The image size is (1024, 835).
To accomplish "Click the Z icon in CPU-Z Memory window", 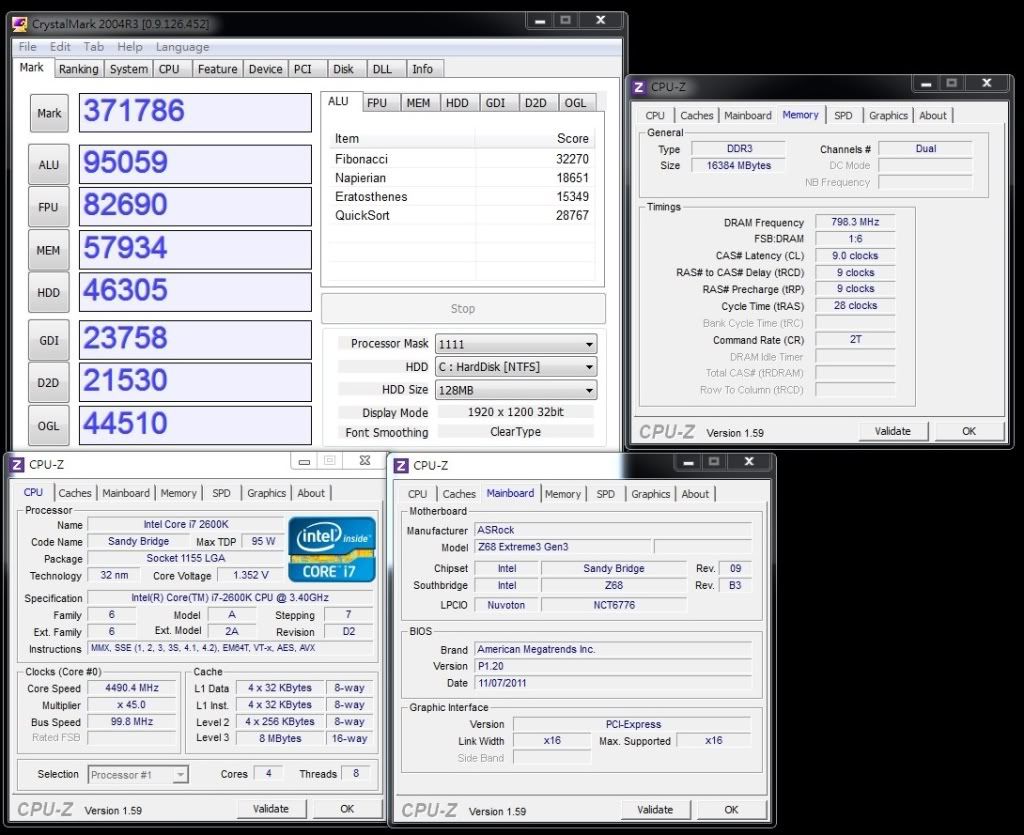I will coord(639,87).
